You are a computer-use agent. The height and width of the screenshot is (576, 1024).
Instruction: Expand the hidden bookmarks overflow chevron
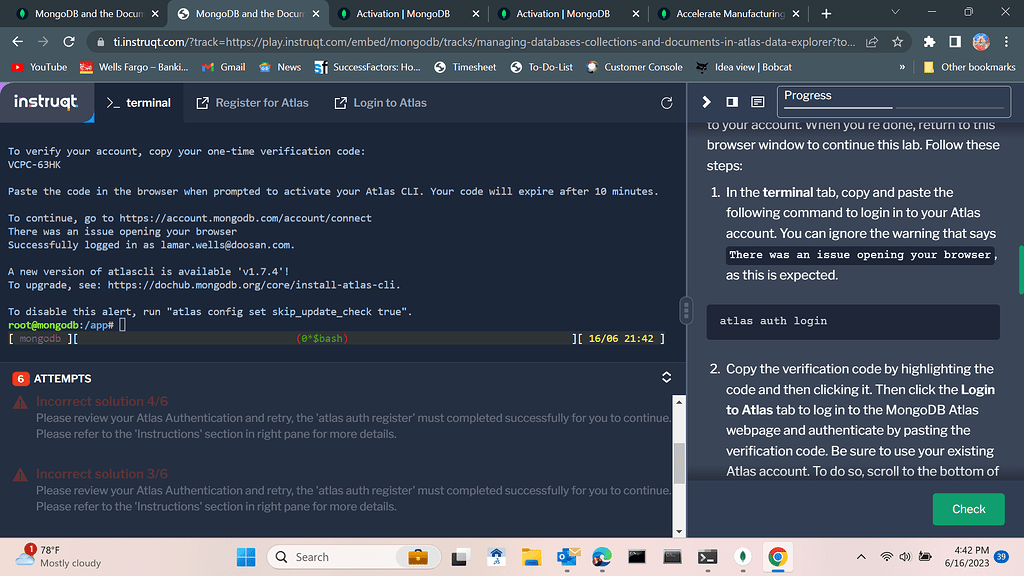tap(902, 67)
